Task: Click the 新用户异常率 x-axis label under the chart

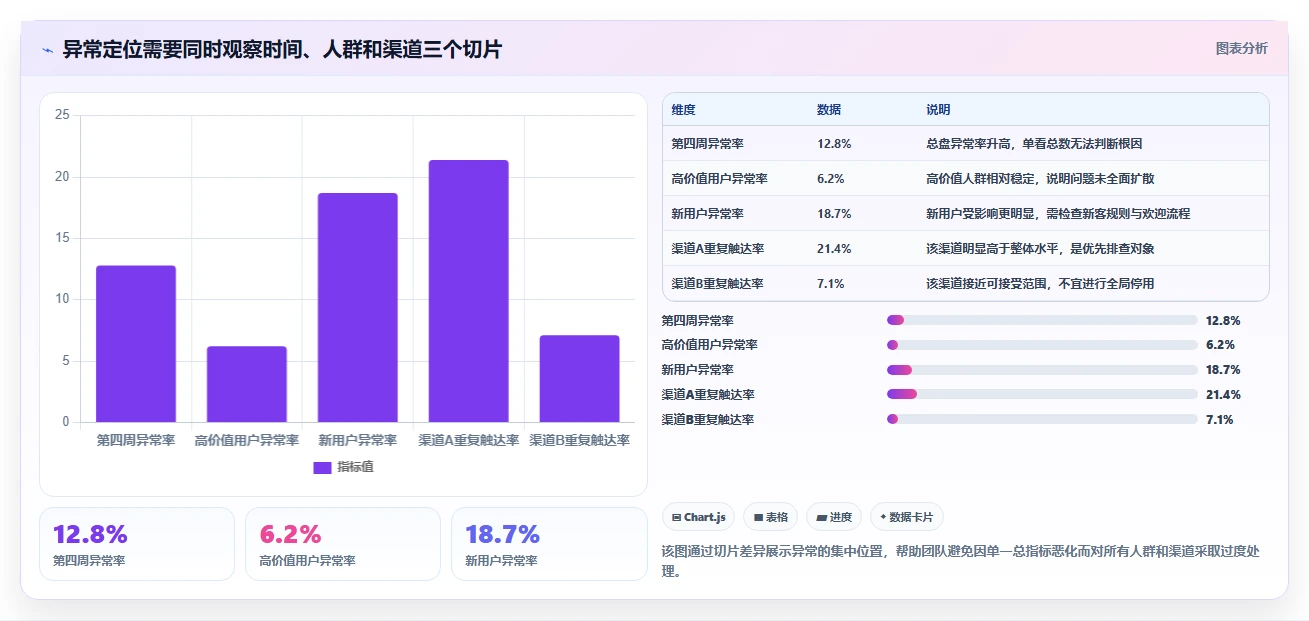Action: [x=358, y=440]
